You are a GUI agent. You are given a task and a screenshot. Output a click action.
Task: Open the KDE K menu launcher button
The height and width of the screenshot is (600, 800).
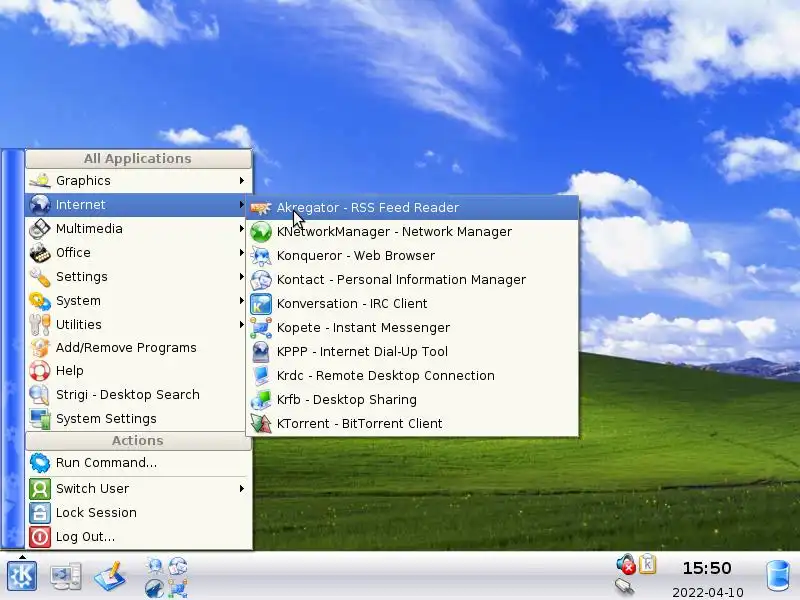21,576
